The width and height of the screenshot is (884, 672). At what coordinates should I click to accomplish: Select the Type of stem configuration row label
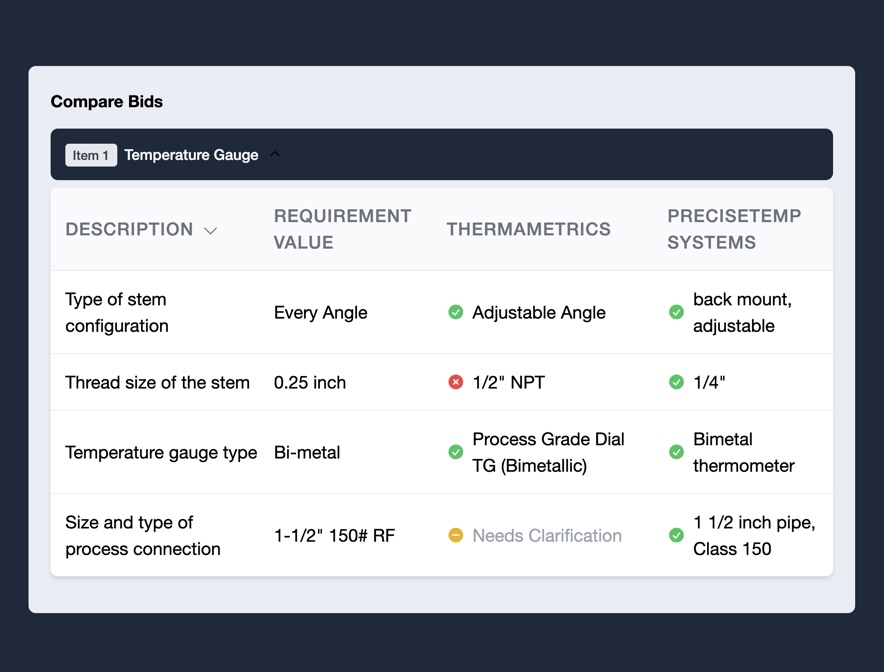click(x=117, y=312)
